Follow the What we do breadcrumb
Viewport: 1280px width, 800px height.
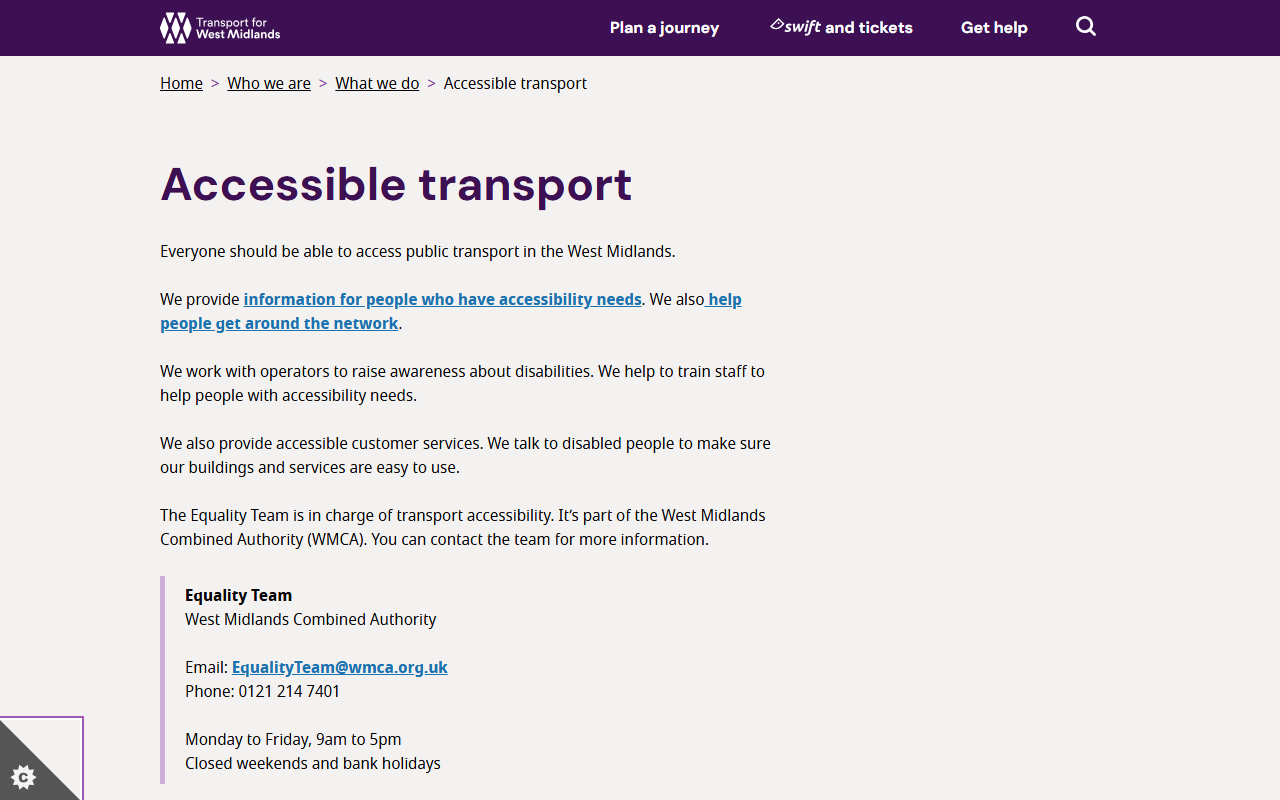[377, 83]
